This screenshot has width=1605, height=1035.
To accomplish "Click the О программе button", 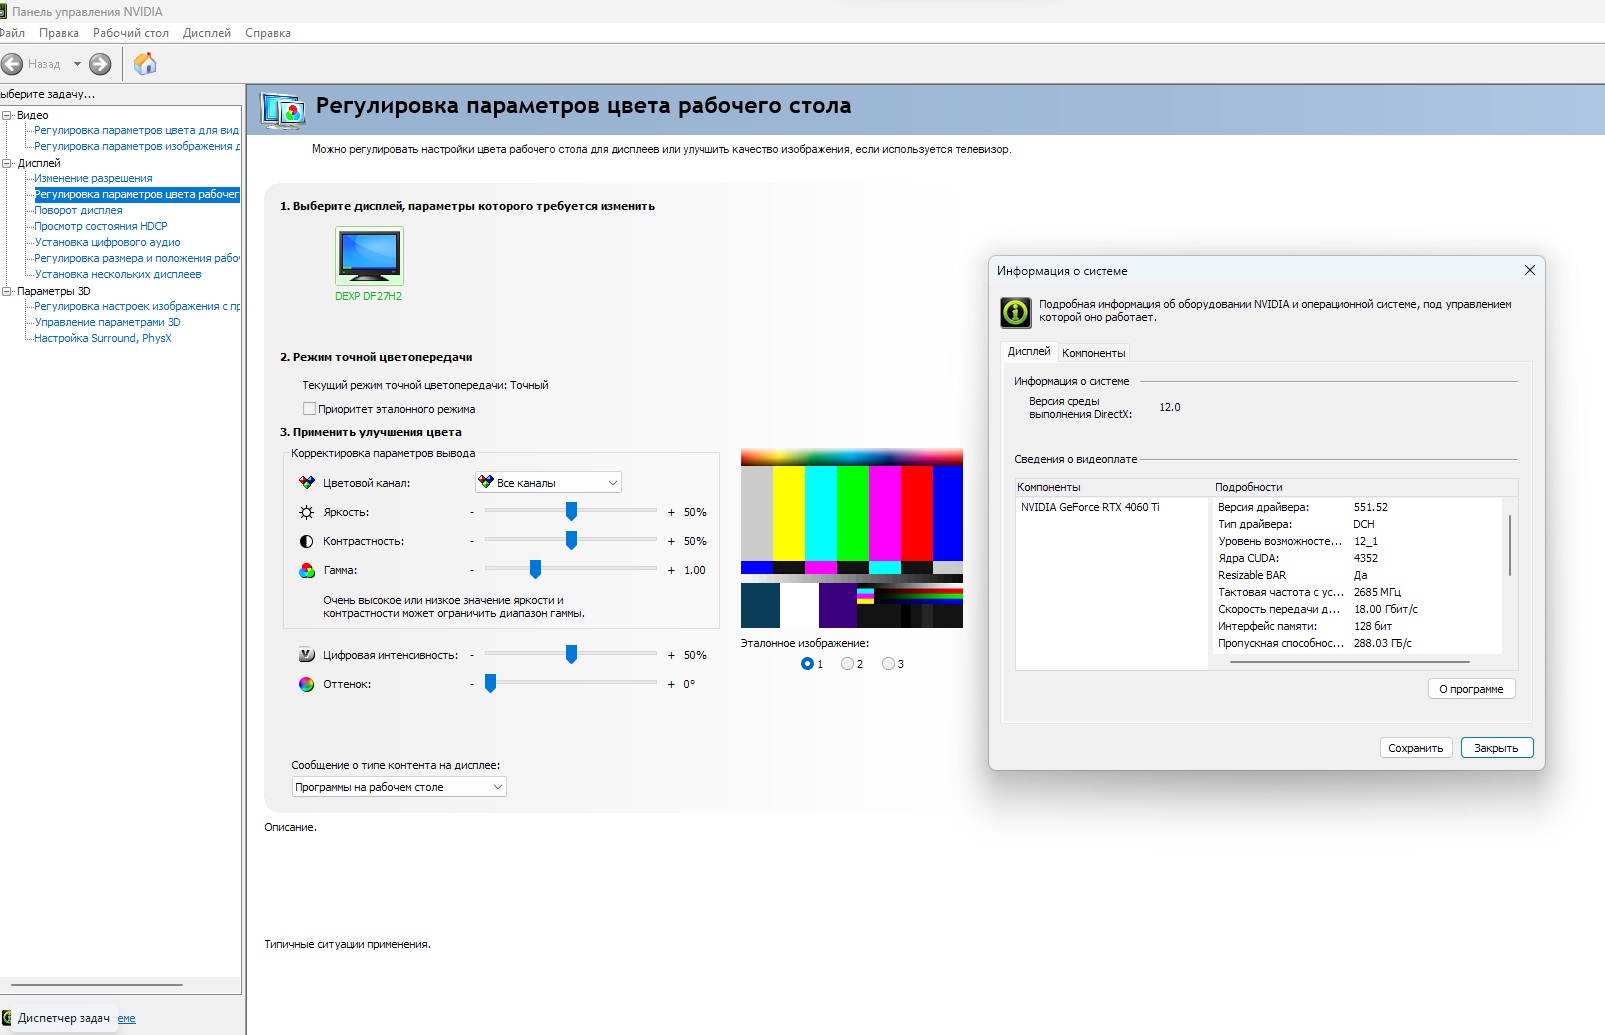I will [1471, 689].
